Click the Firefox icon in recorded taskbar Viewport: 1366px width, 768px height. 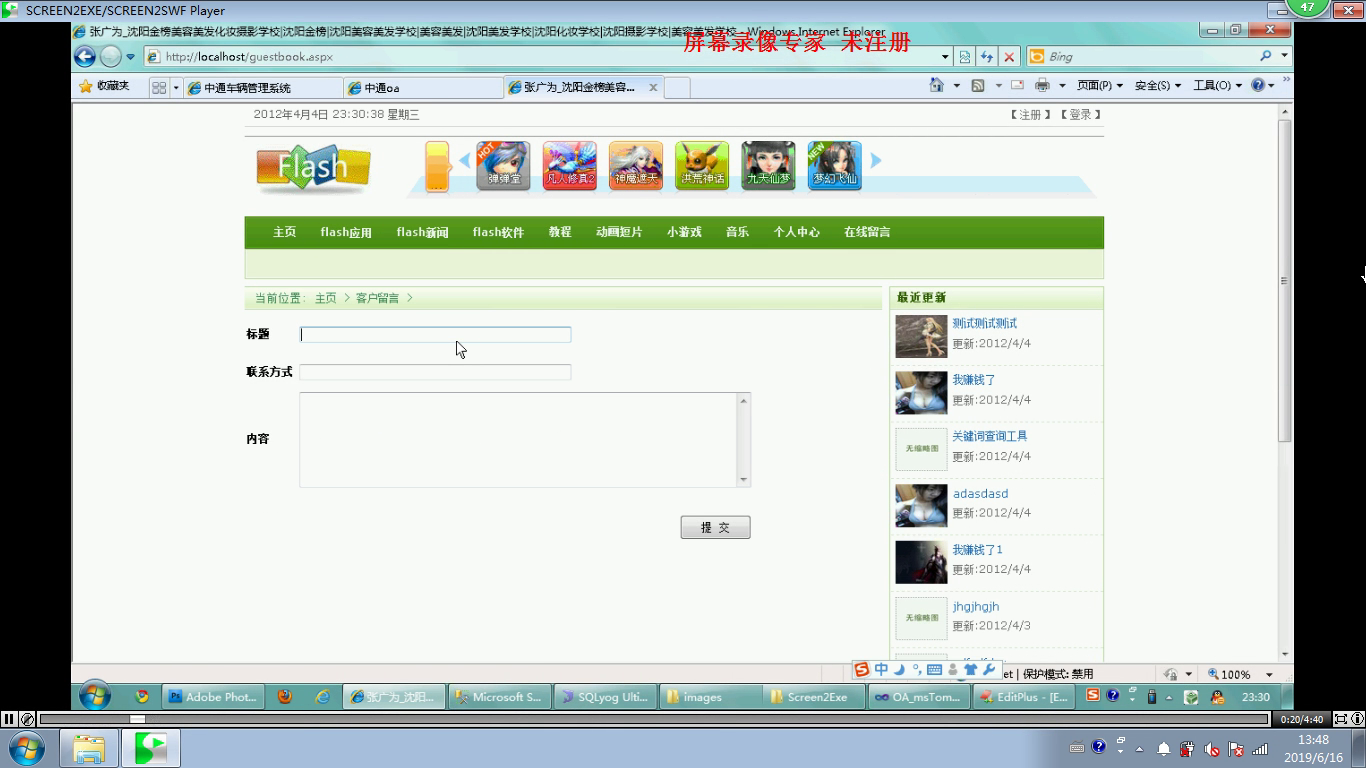pos(285,697)
